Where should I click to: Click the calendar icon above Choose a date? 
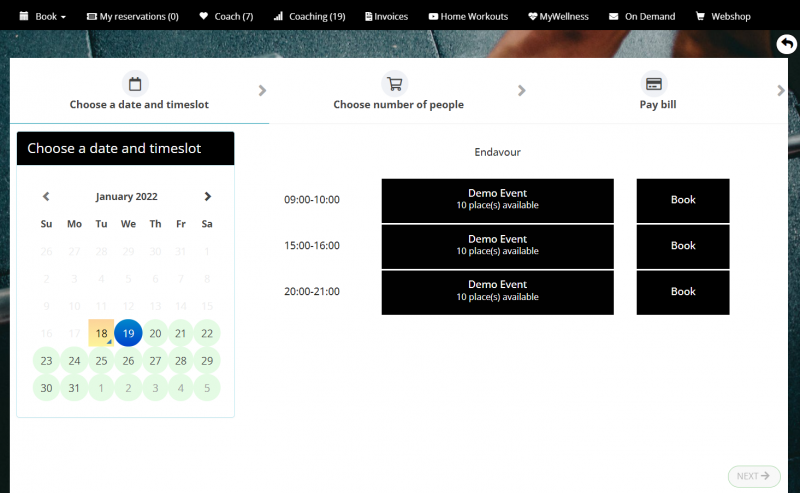pyautogui.click(x=135, y=84)
